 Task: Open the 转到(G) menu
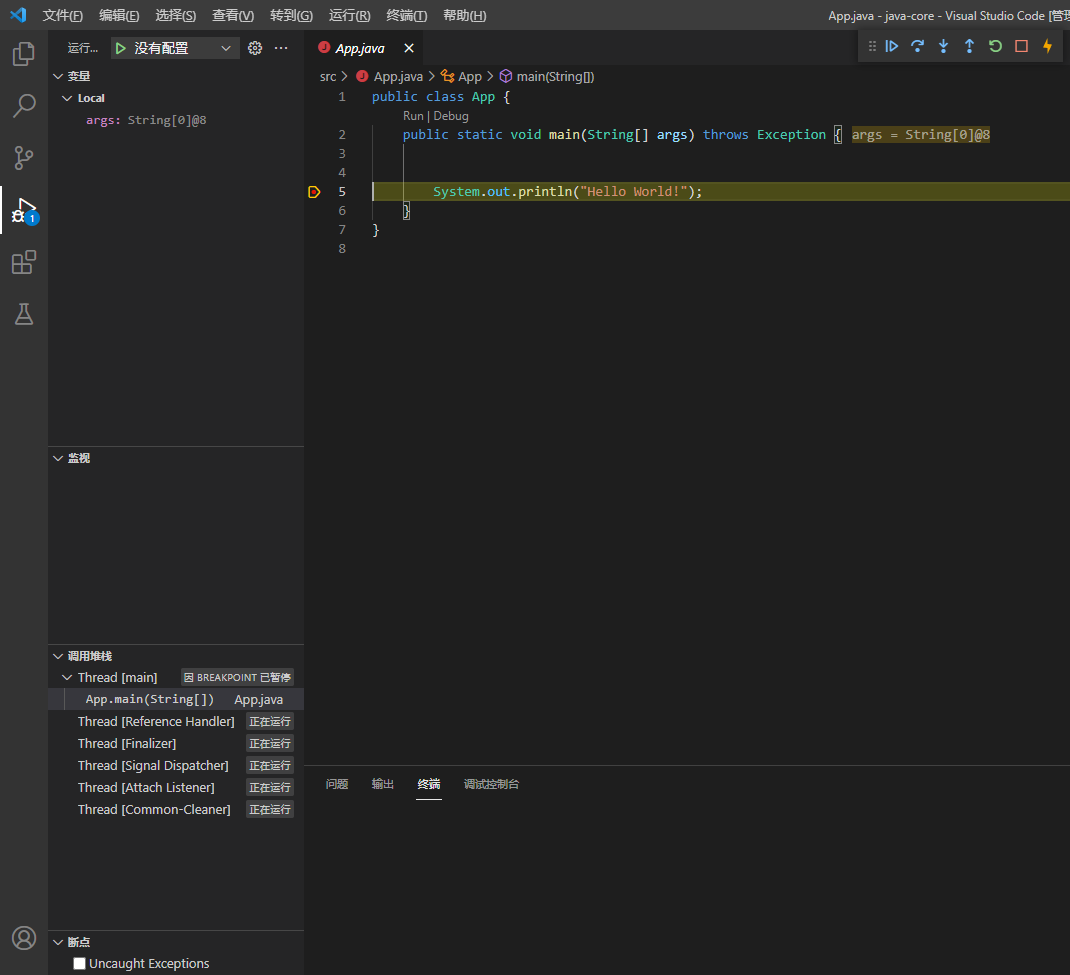[x=291, y=16]
